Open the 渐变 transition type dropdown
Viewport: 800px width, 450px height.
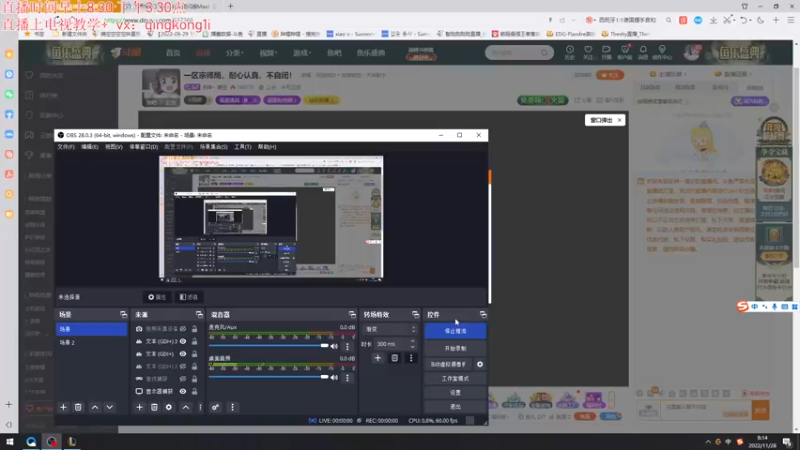pos(391,330)
